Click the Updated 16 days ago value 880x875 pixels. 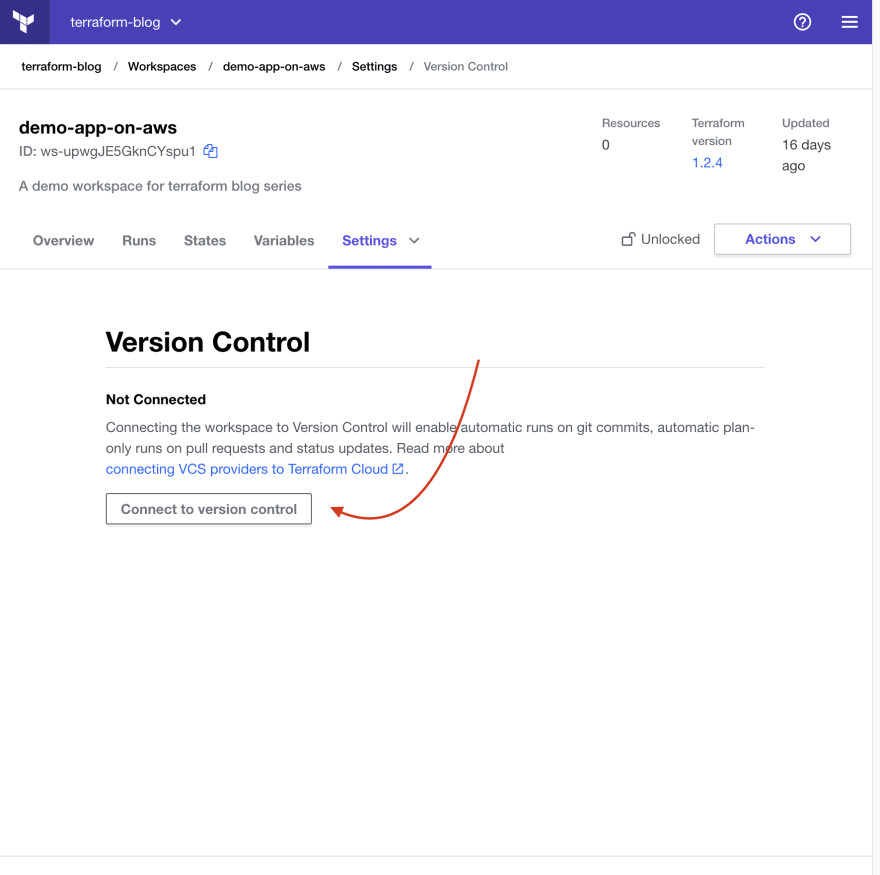coord(806,155)
